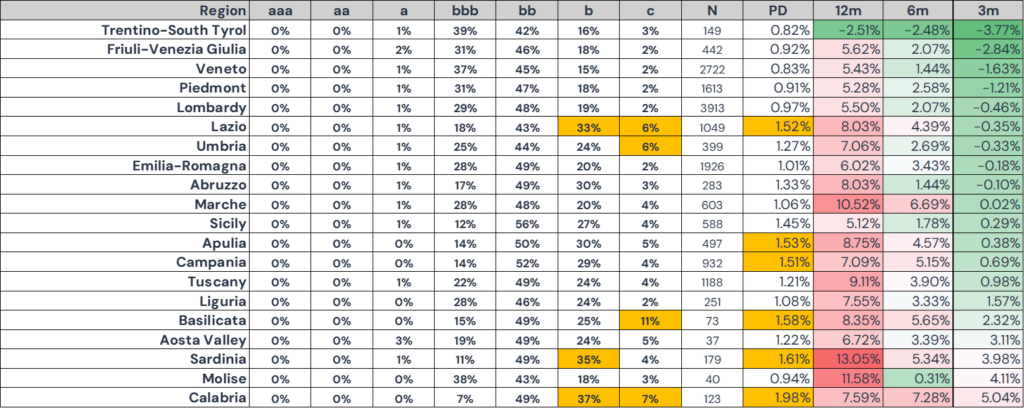Viewport: 1024px width, 408px height.
Task: Select the Friuli-Venezia Giulia row label
Action: click(125, 49)
